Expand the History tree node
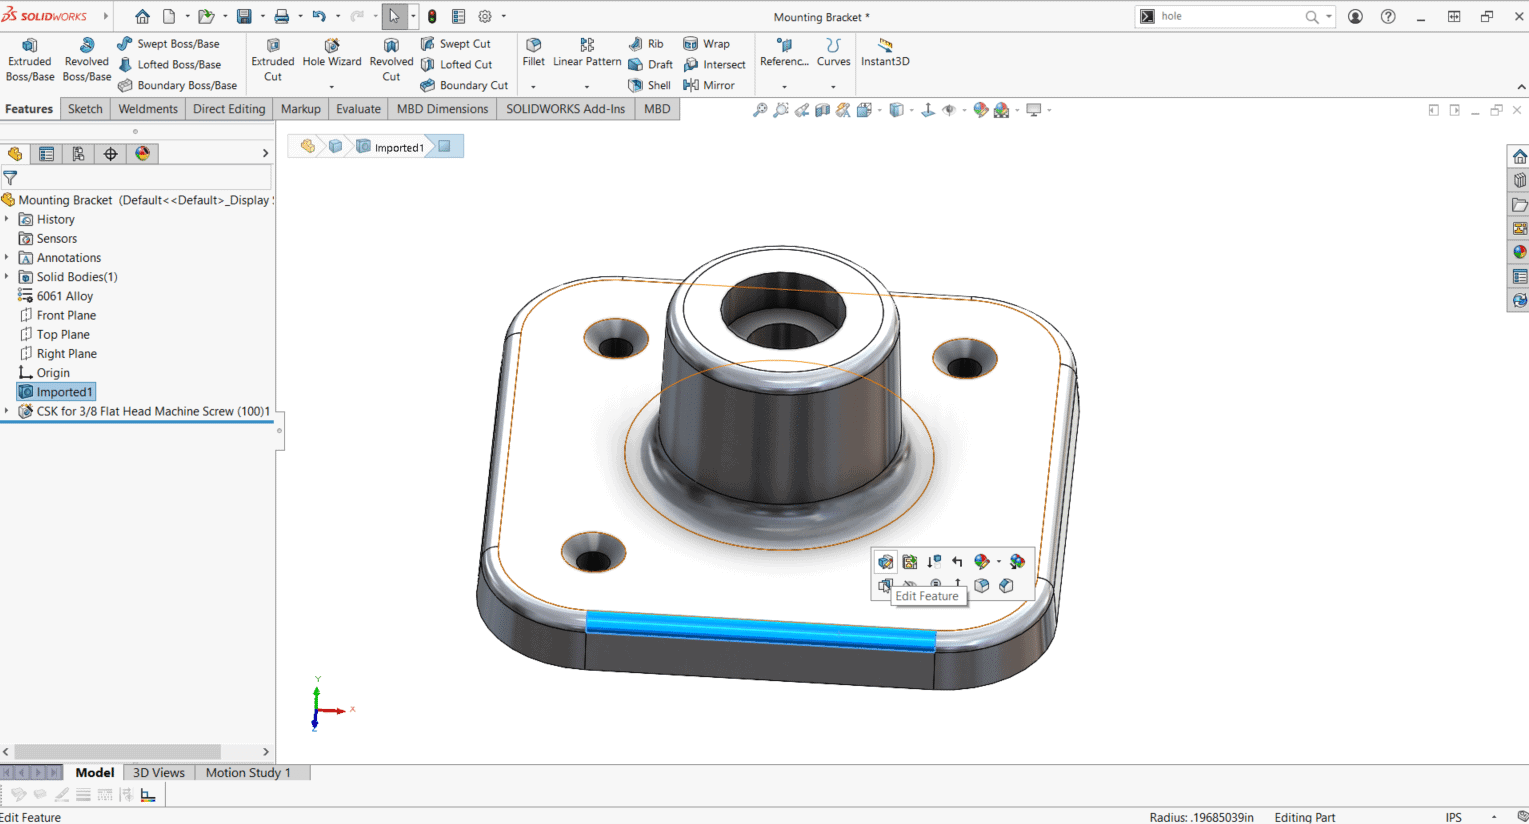This screenshot has height=824, width=1529. (x=7, y=219)
